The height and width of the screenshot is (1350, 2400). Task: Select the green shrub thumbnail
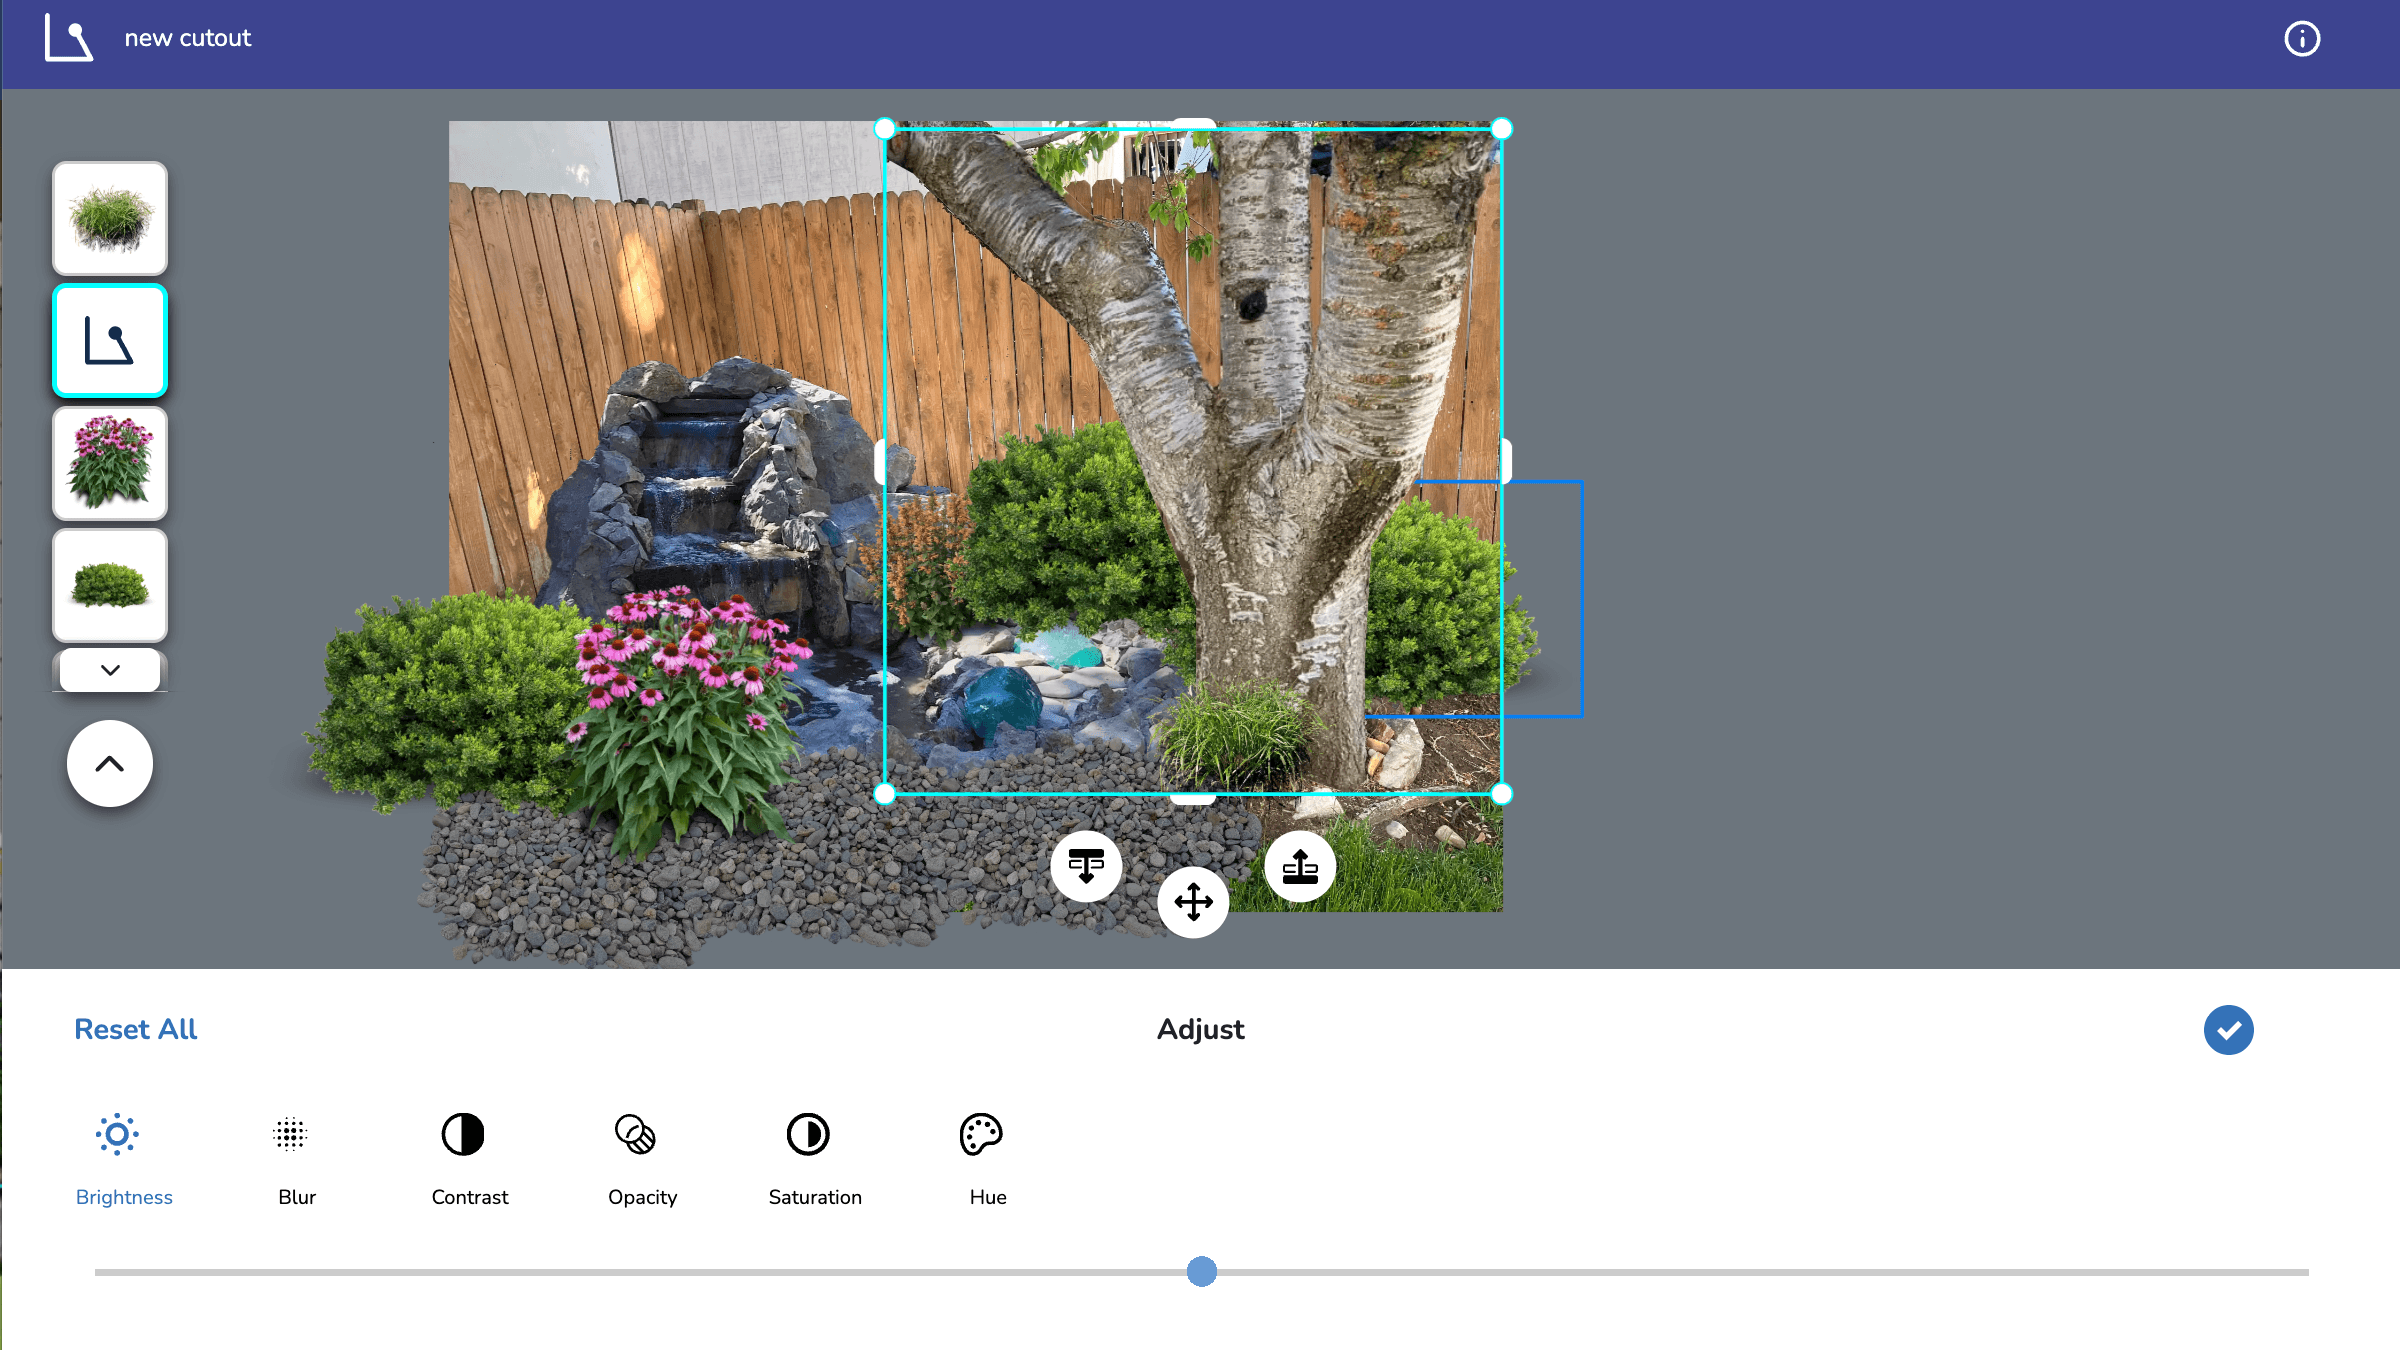pos(110,585)
